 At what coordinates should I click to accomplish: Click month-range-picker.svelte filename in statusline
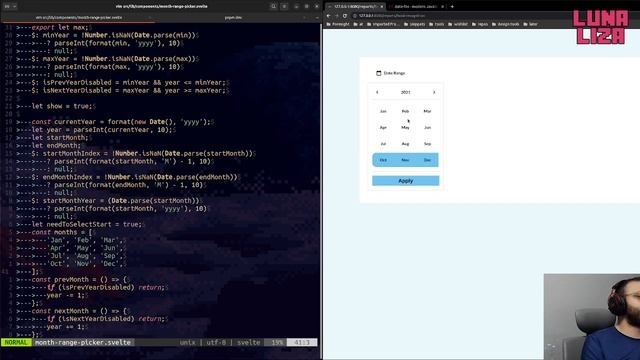[x=83, y=342]
